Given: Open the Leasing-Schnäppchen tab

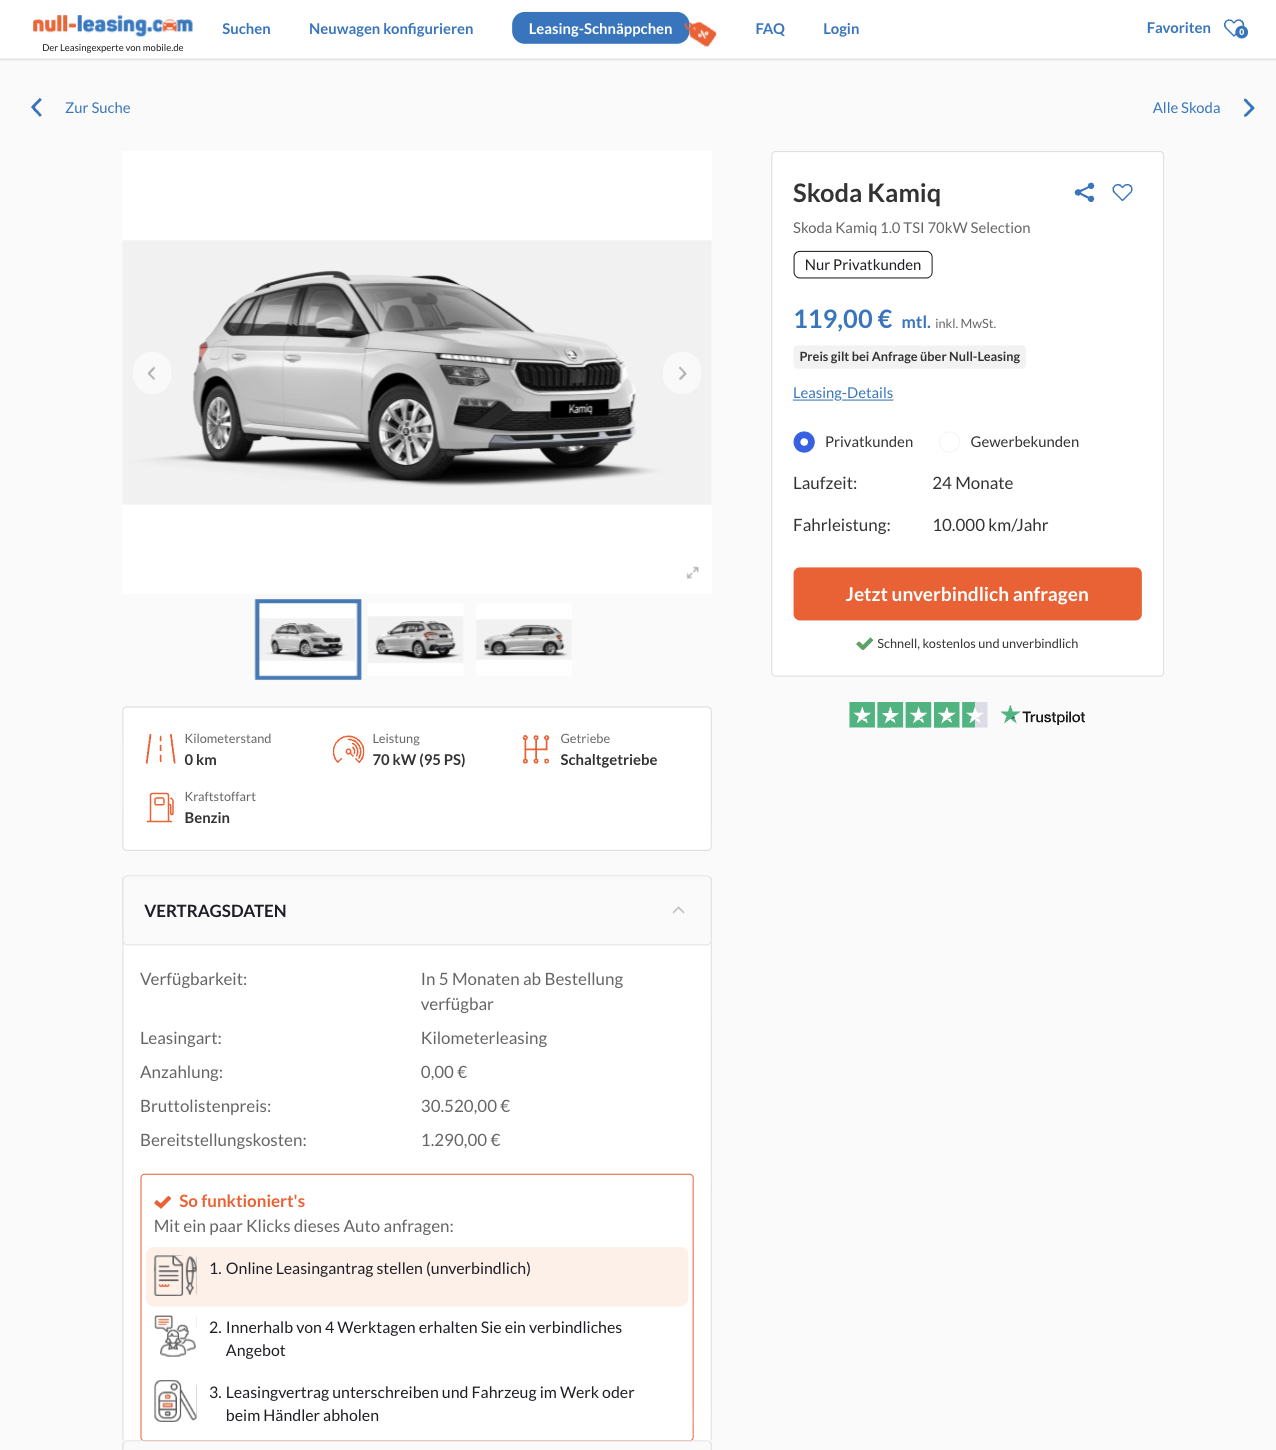Looking at the screenshot, I should [x=600, y=29].
